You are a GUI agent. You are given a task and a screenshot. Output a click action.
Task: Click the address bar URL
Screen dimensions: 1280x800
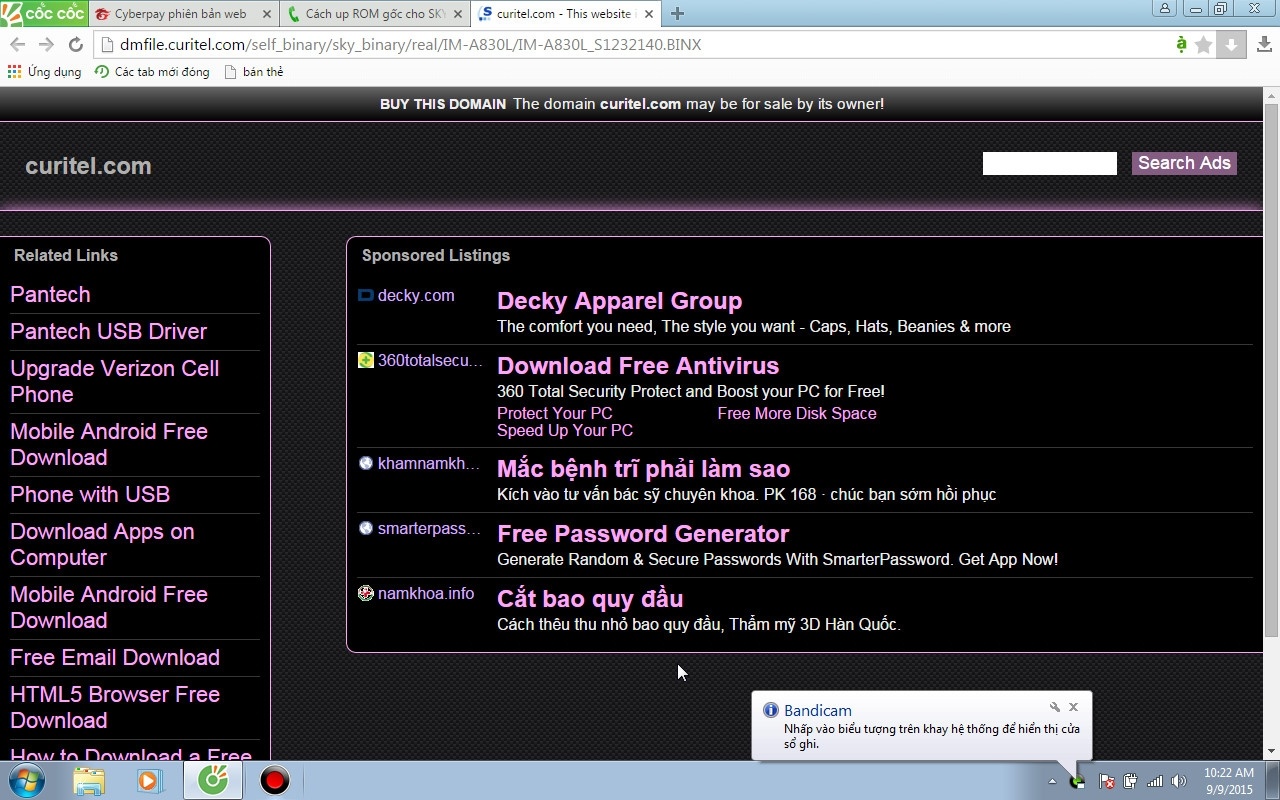tap(410, 45)
